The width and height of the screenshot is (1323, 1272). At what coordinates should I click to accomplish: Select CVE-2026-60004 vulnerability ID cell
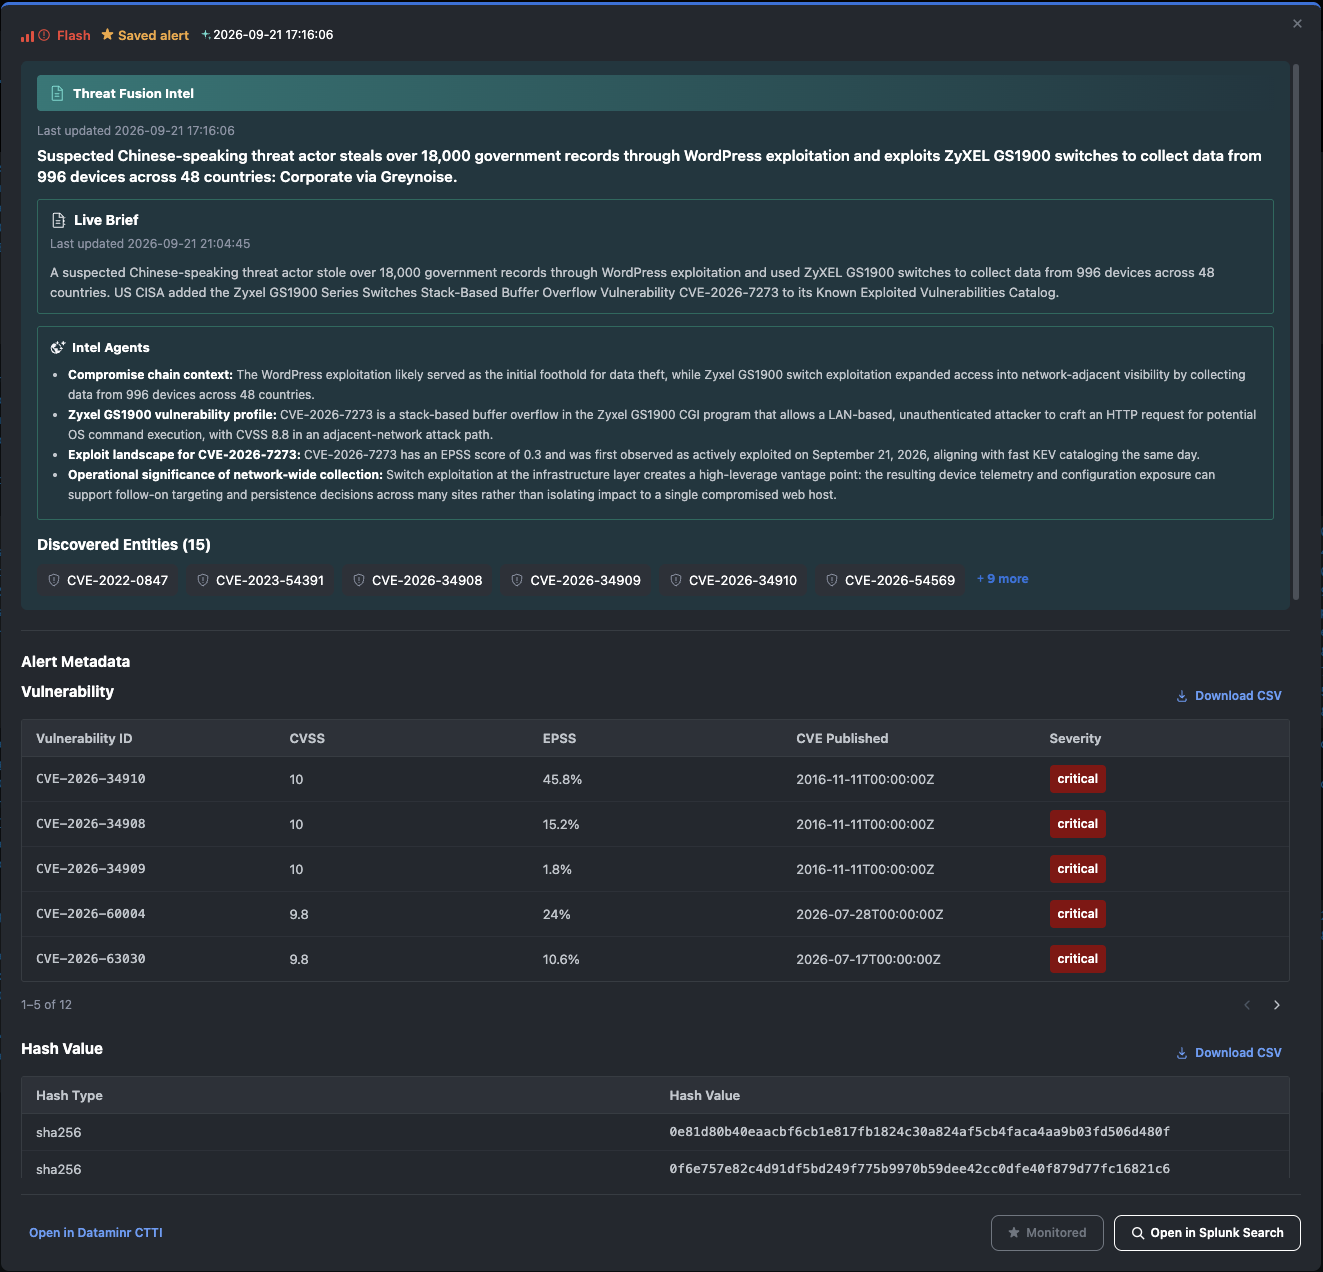click(91, 914)
